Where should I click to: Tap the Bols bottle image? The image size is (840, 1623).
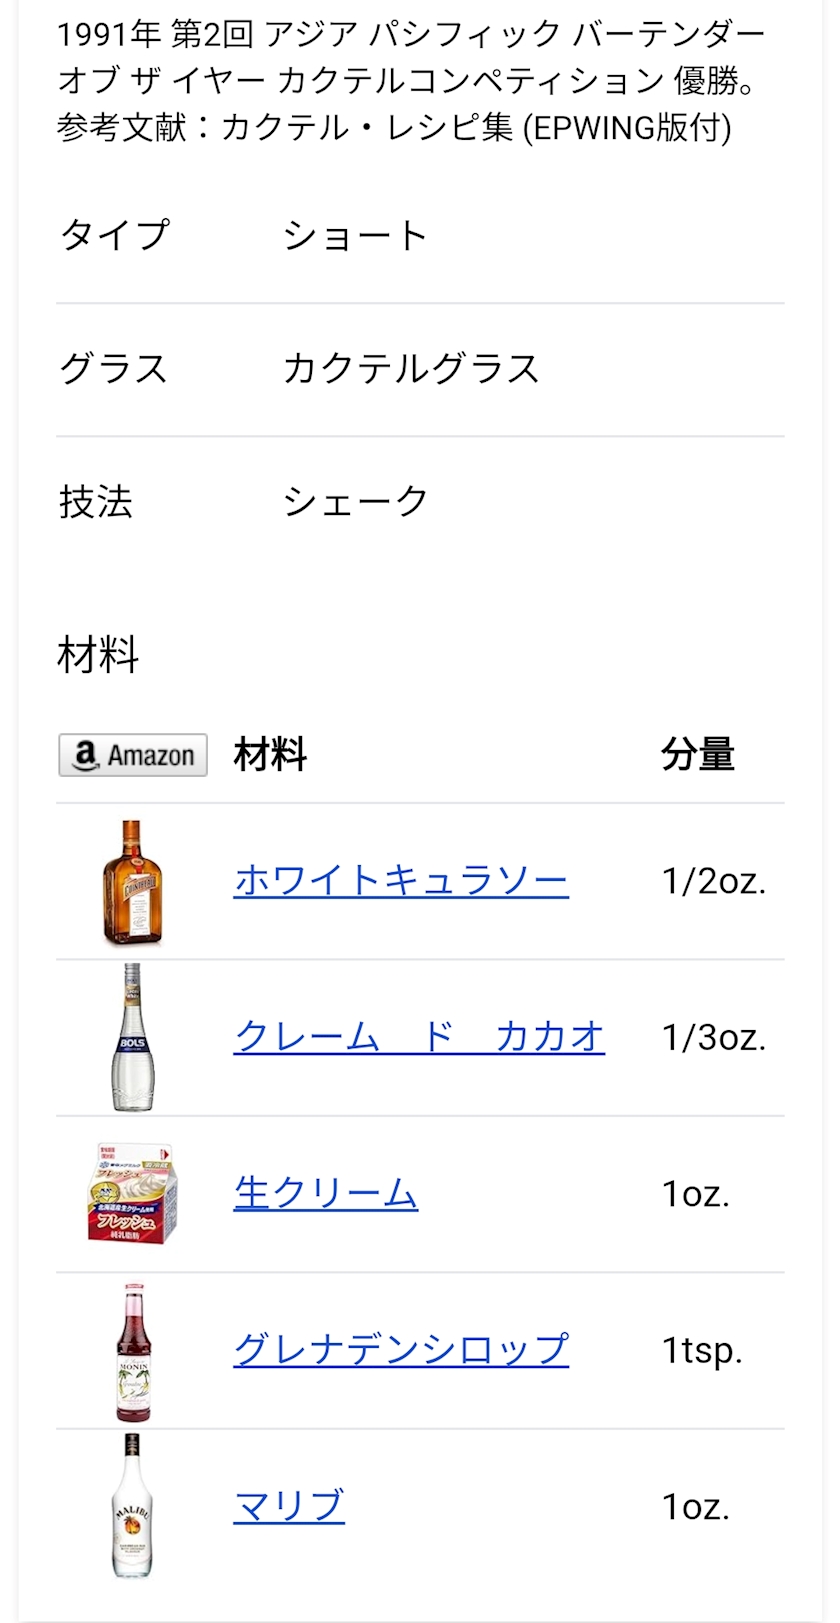point(133,1037)
